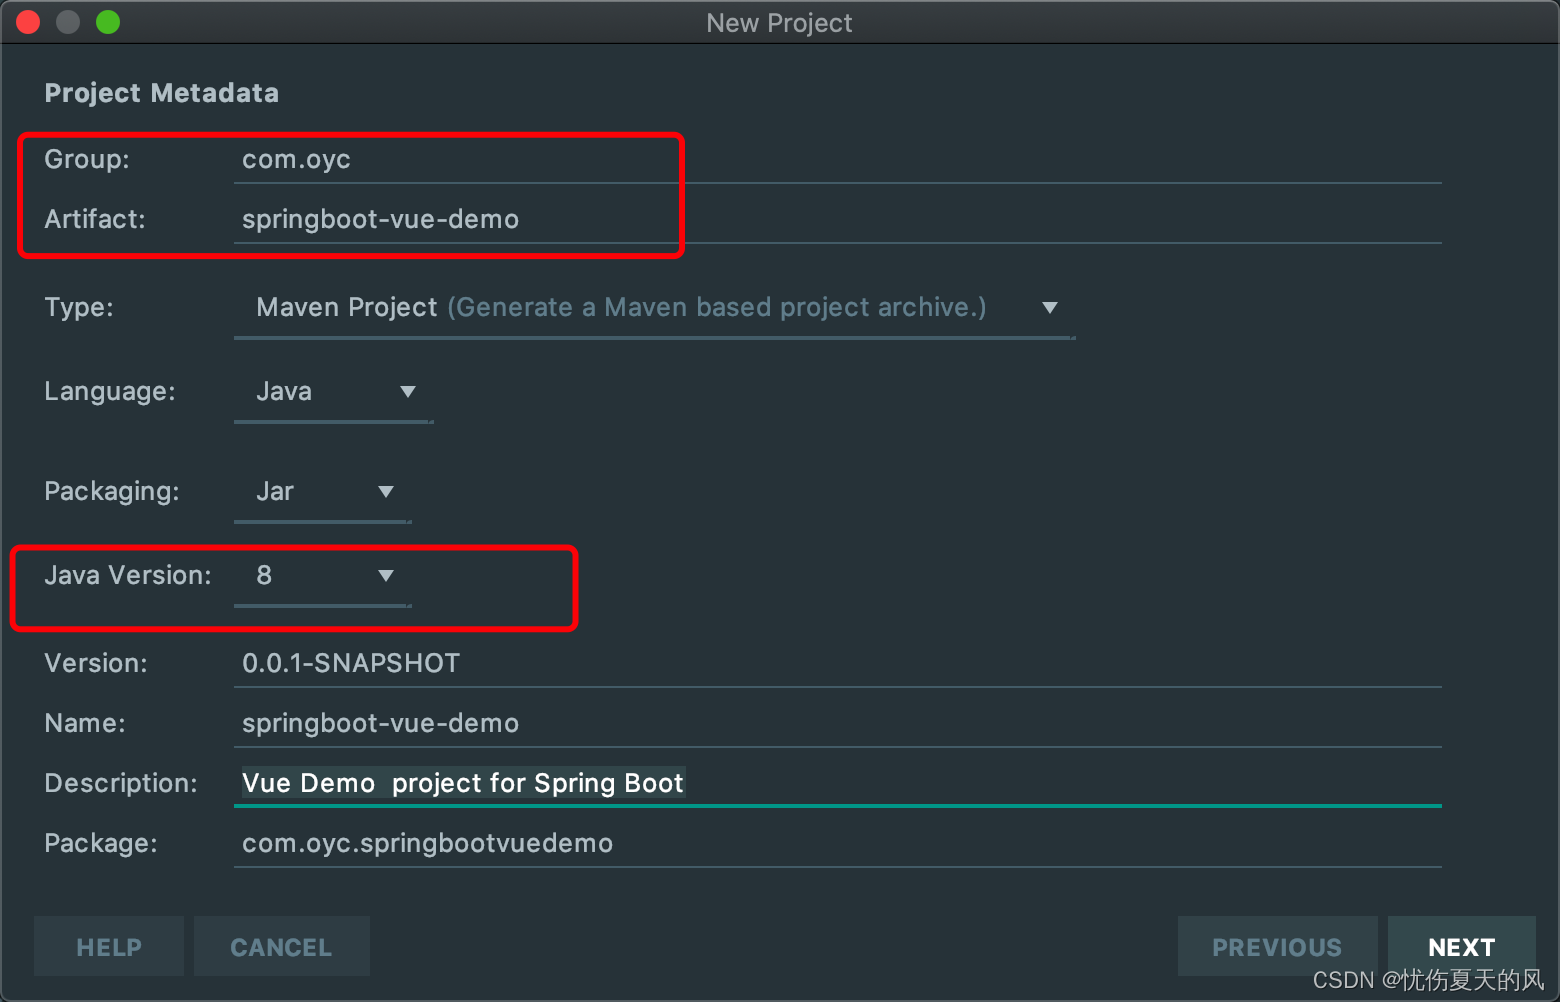The width and height of the screenshot is (1560, 1002).
Task: Click the Name field springboot-vue-demo
Action: pyautogui.click(x=837, y=724)
